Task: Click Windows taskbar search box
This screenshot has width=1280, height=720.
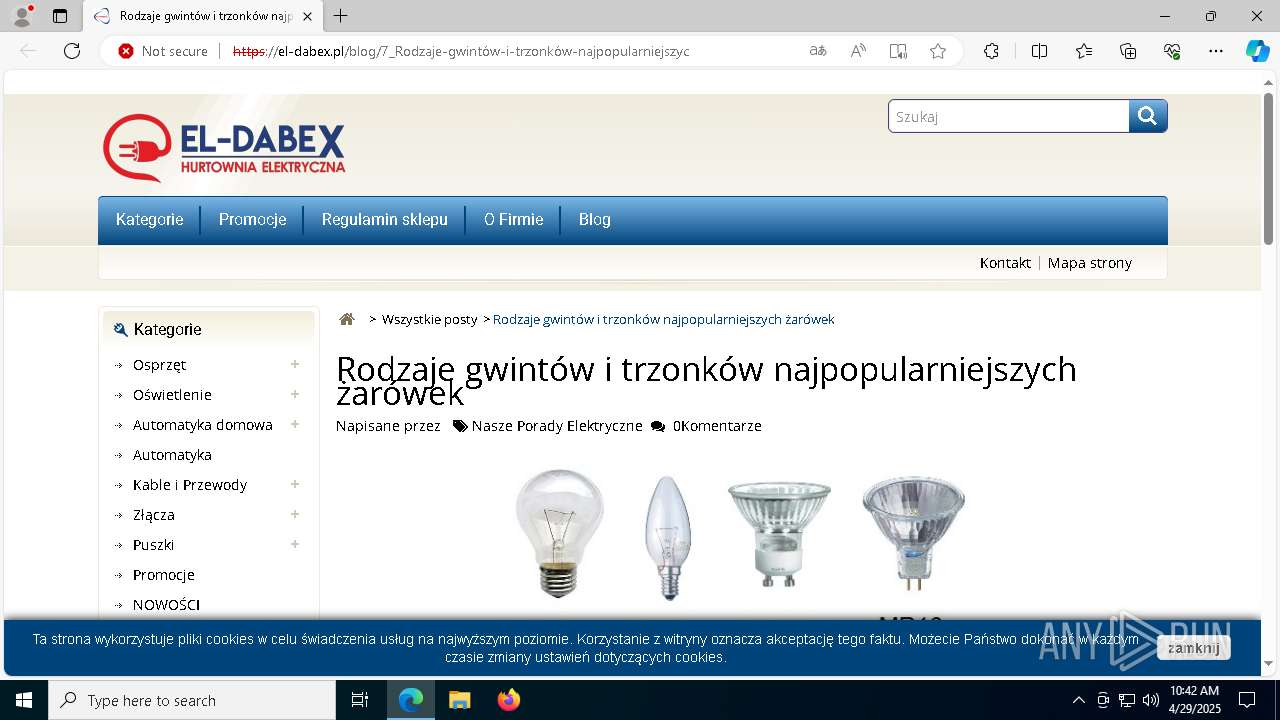Action: pos(192,700)
